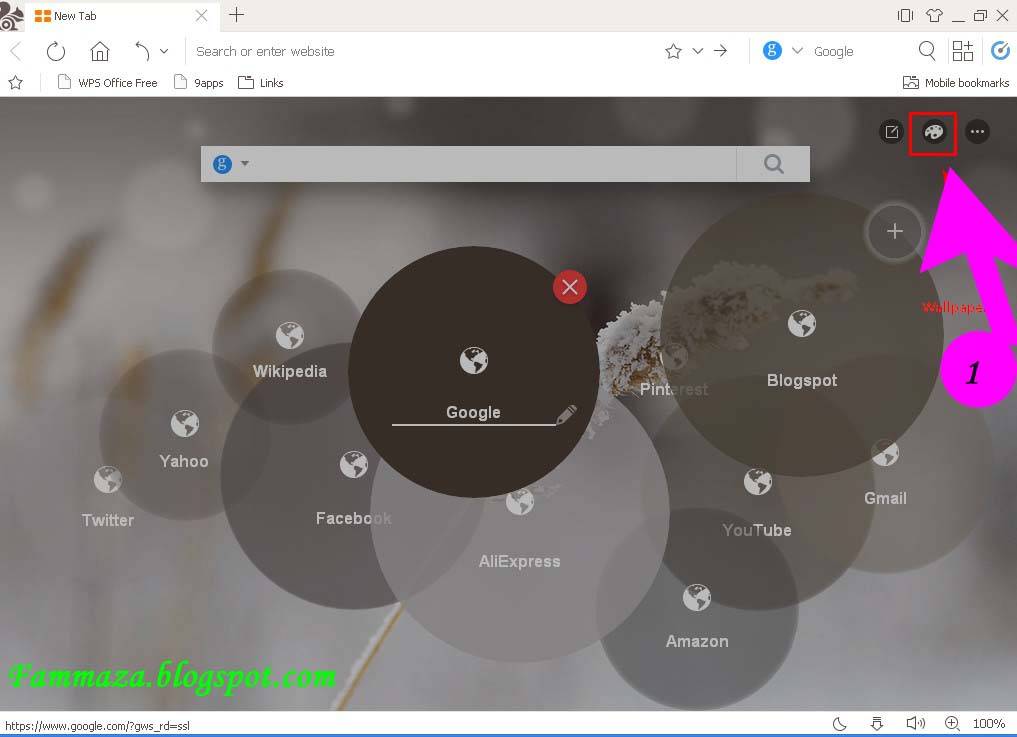Open the downloads icon in status bar

pyautogui.click(x=877, y=723)
